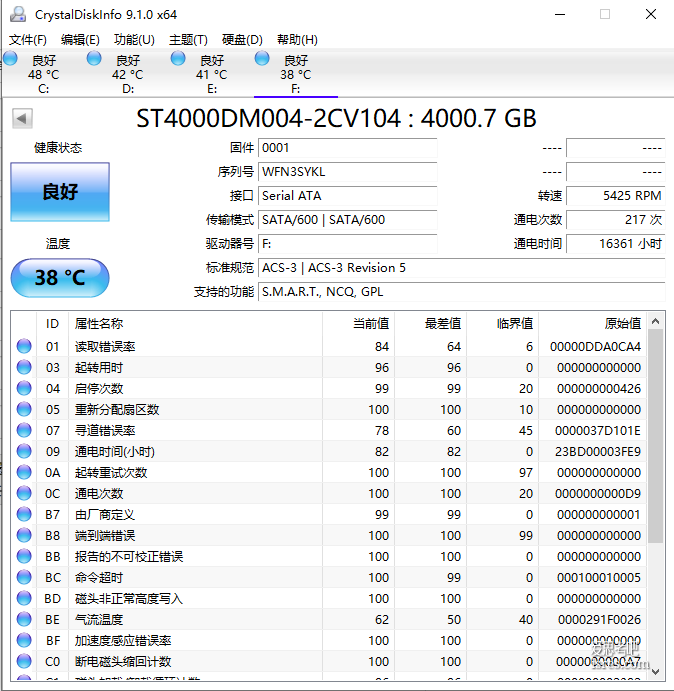
Task: Click the scrollbar down arrow in attribute list
Action: click(x=655, y=672)
